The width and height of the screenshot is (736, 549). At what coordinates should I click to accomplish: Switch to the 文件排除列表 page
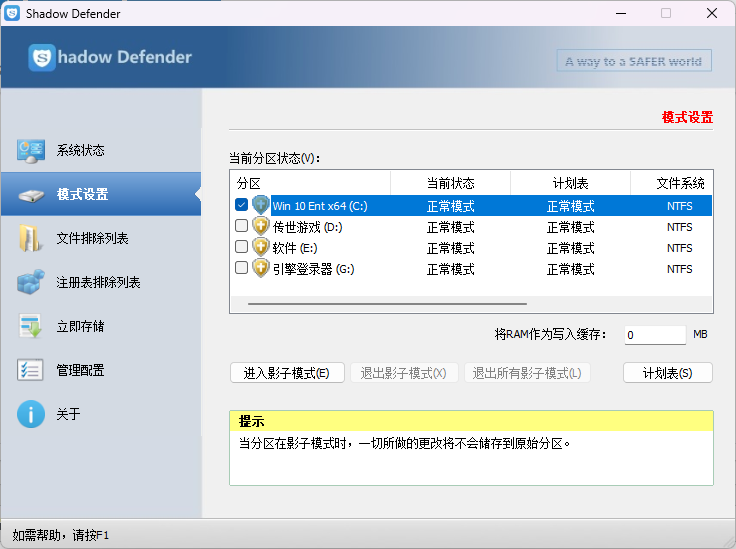point(92,239)
